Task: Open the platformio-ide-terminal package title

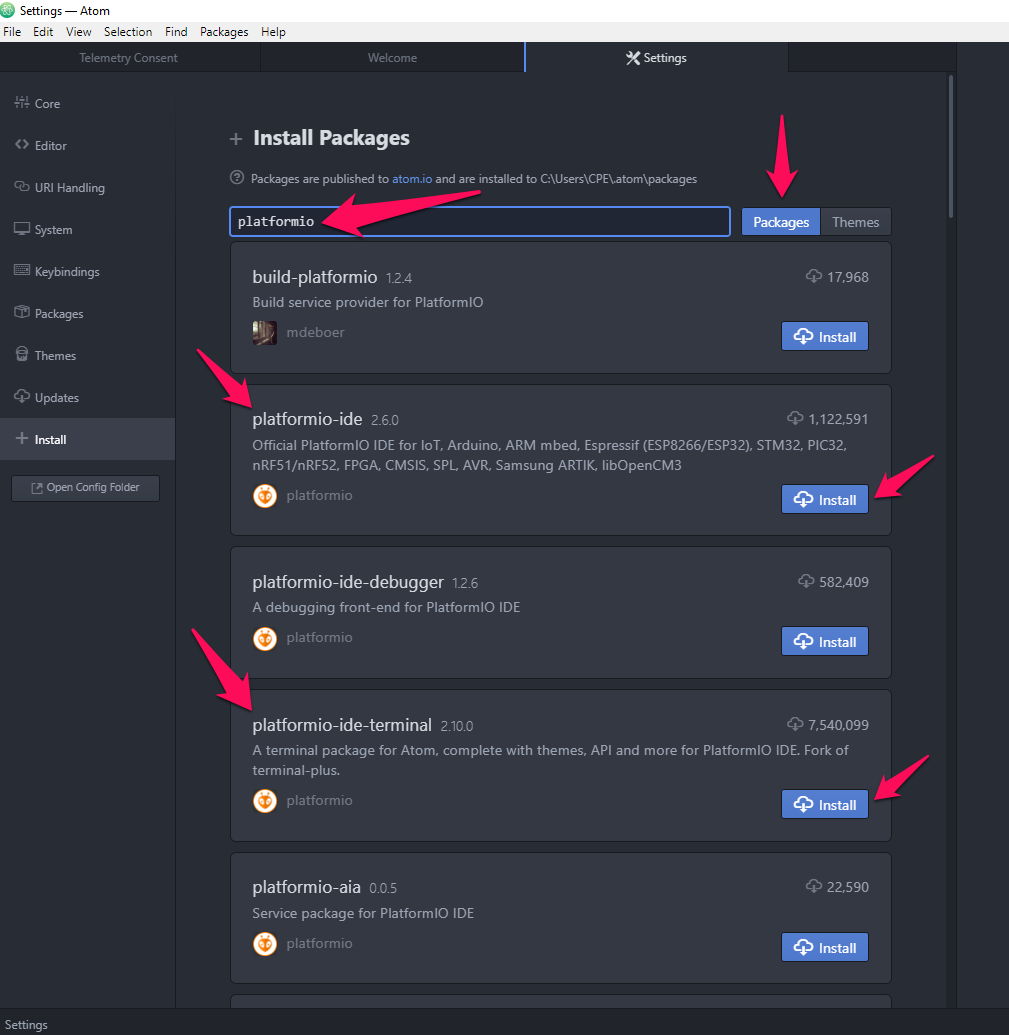Action: (342, 725)
